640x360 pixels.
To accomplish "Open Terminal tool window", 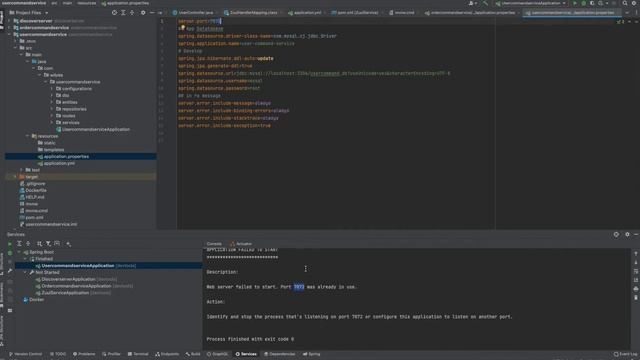I will (138, 354).
